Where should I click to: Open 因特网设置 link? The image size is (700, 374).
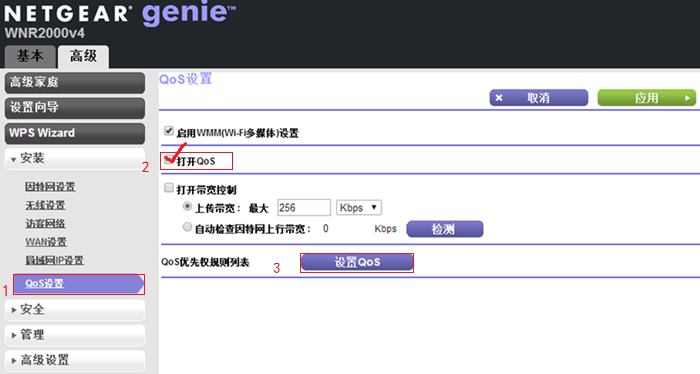[50, 187]
